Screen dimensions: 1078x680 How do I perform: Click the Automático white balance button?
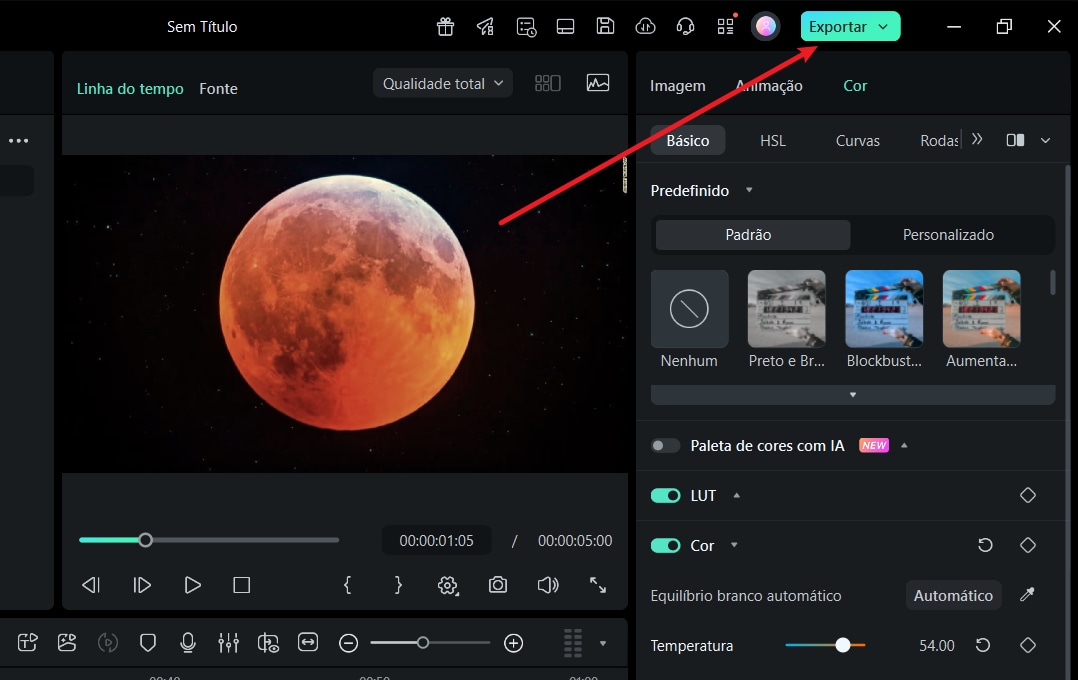click(952, 595)
